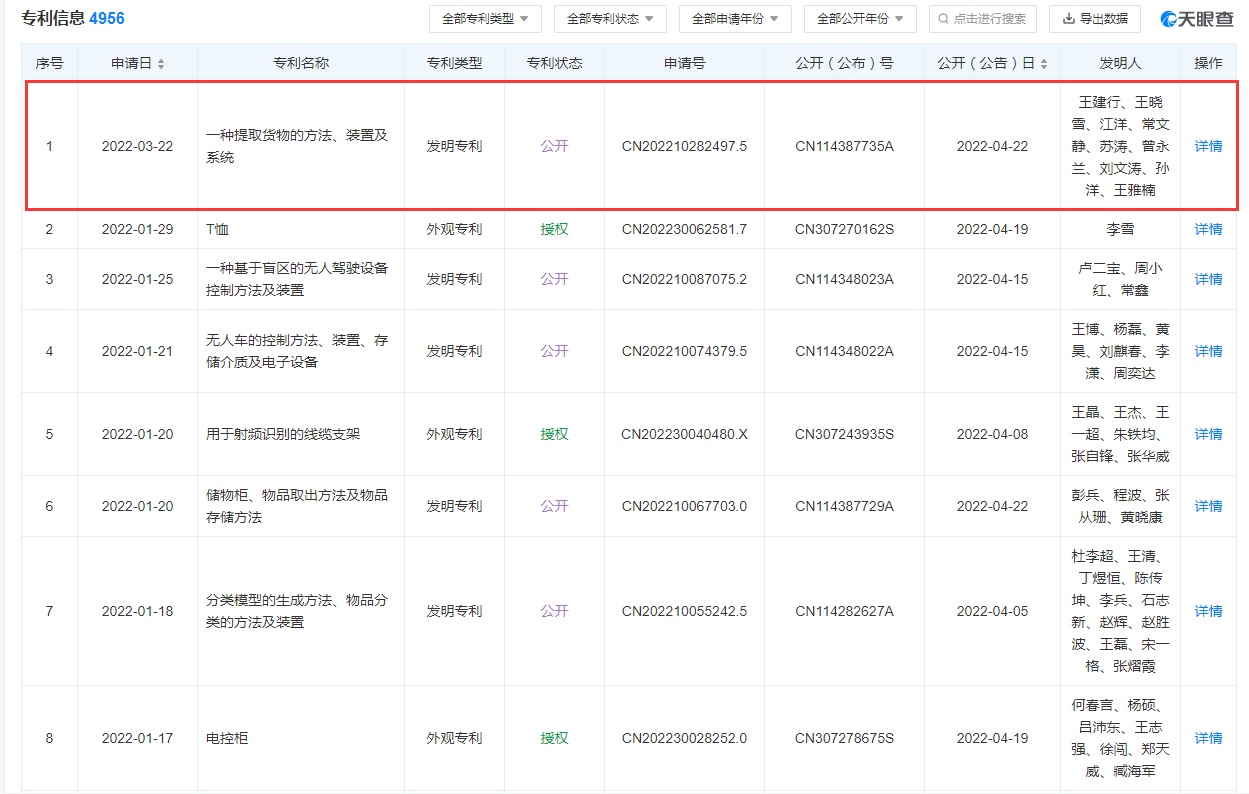Screen dimensions: 1249x794
Task: Click status 公开 in 储物柜 row
Action: click(x=554, y=506)
